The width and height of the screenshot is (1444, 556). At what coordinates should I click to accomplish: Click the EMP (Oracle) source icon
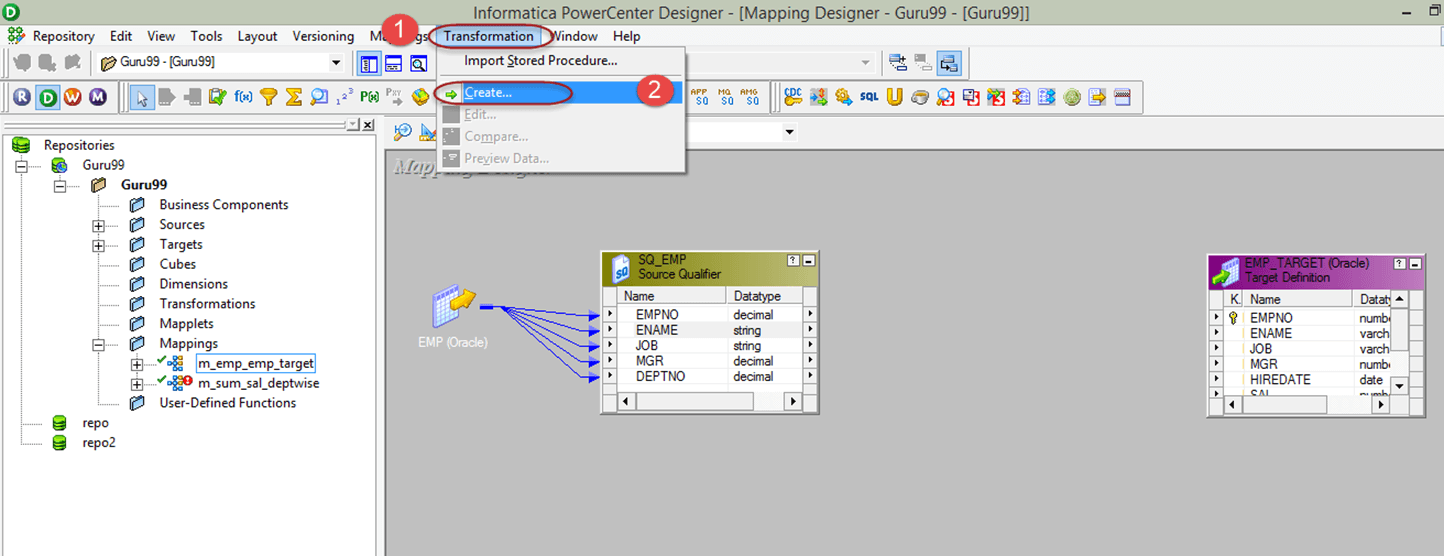(x=452, y=309)
